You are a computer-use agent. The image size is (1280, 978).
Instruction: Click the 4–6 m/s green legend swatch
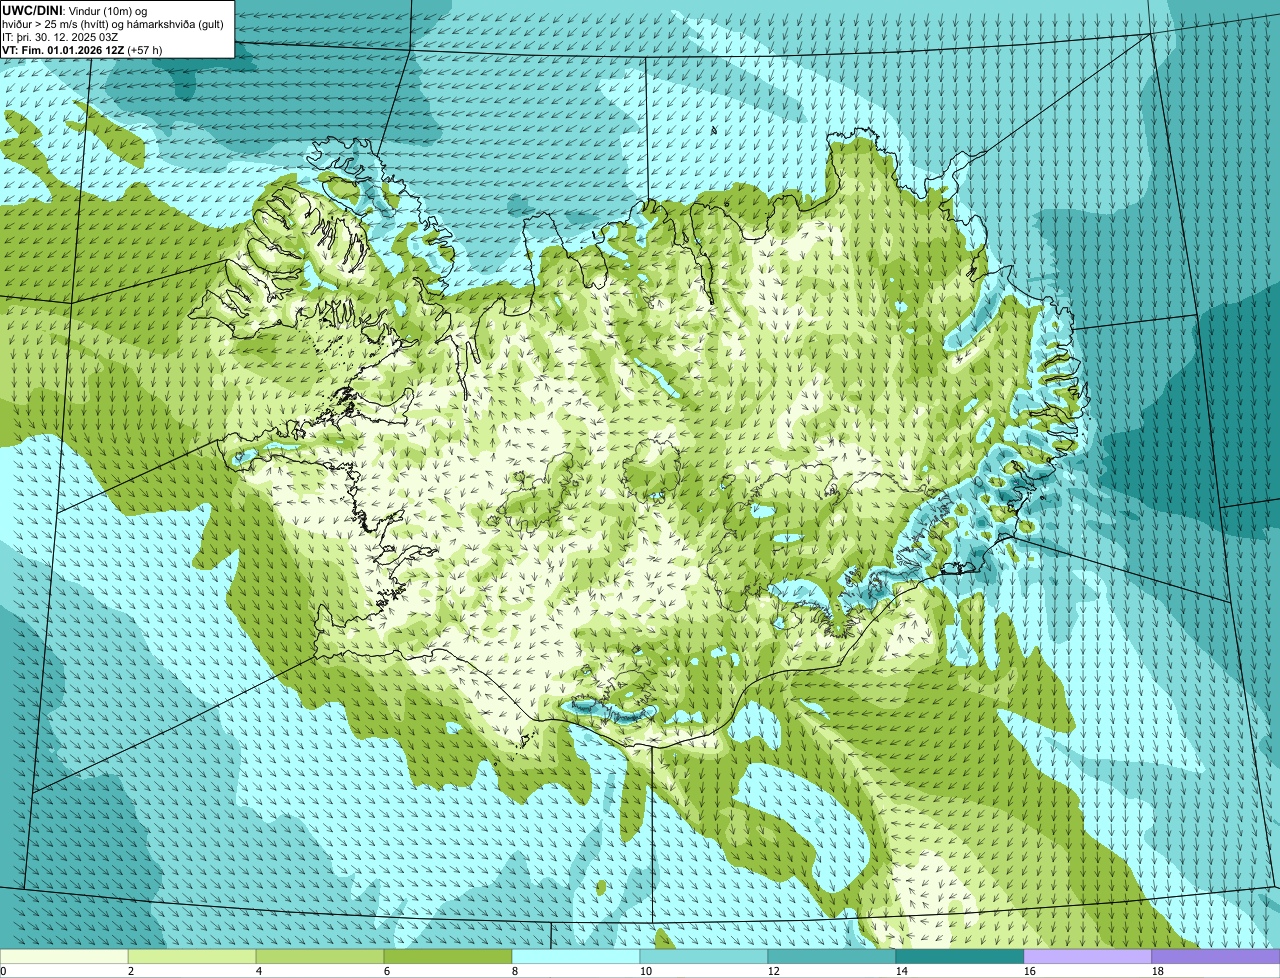pyautogui.click(x=320, y=956)
